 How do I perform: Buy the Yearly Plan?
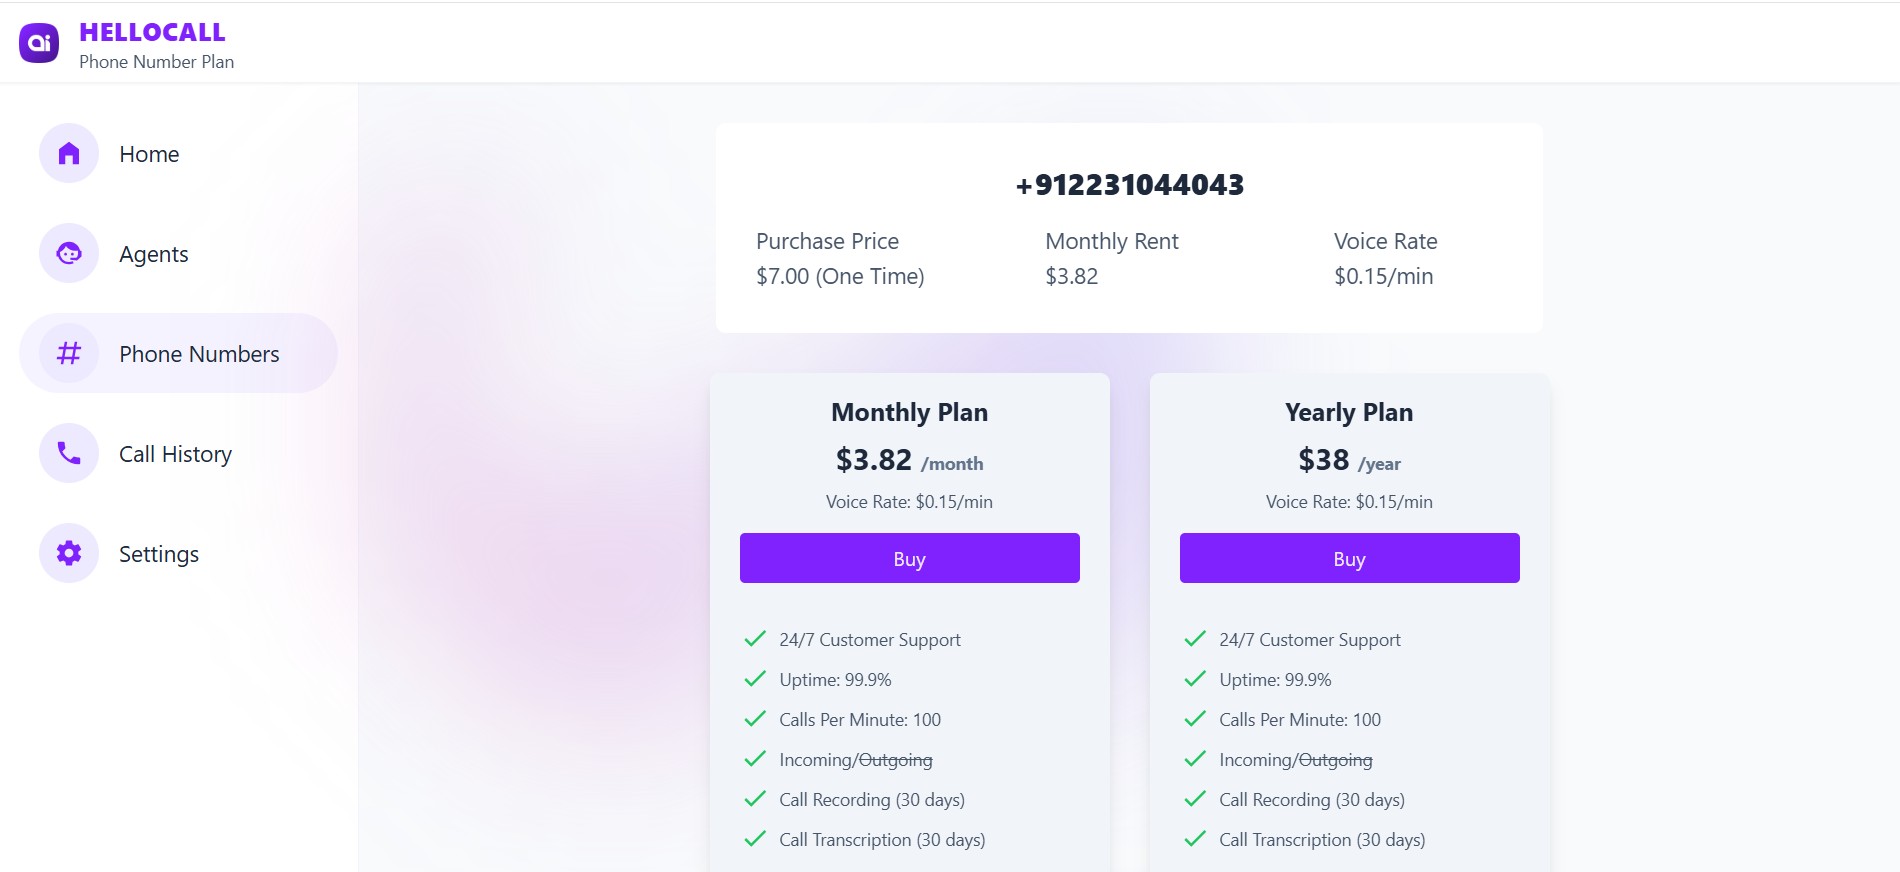click(x=1349, y=558)
